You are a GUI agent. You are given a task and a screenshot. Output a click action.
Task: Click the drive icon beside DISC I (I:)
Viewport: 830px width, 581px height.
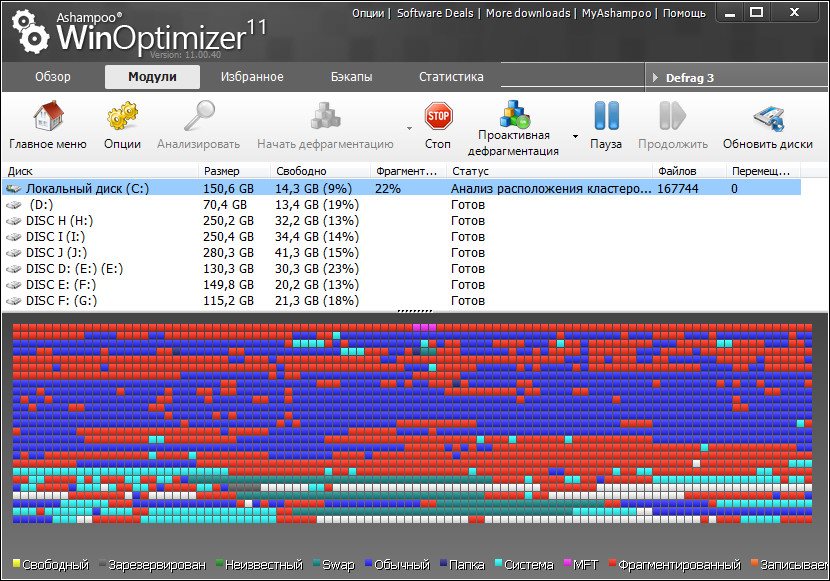pos(14,237)
